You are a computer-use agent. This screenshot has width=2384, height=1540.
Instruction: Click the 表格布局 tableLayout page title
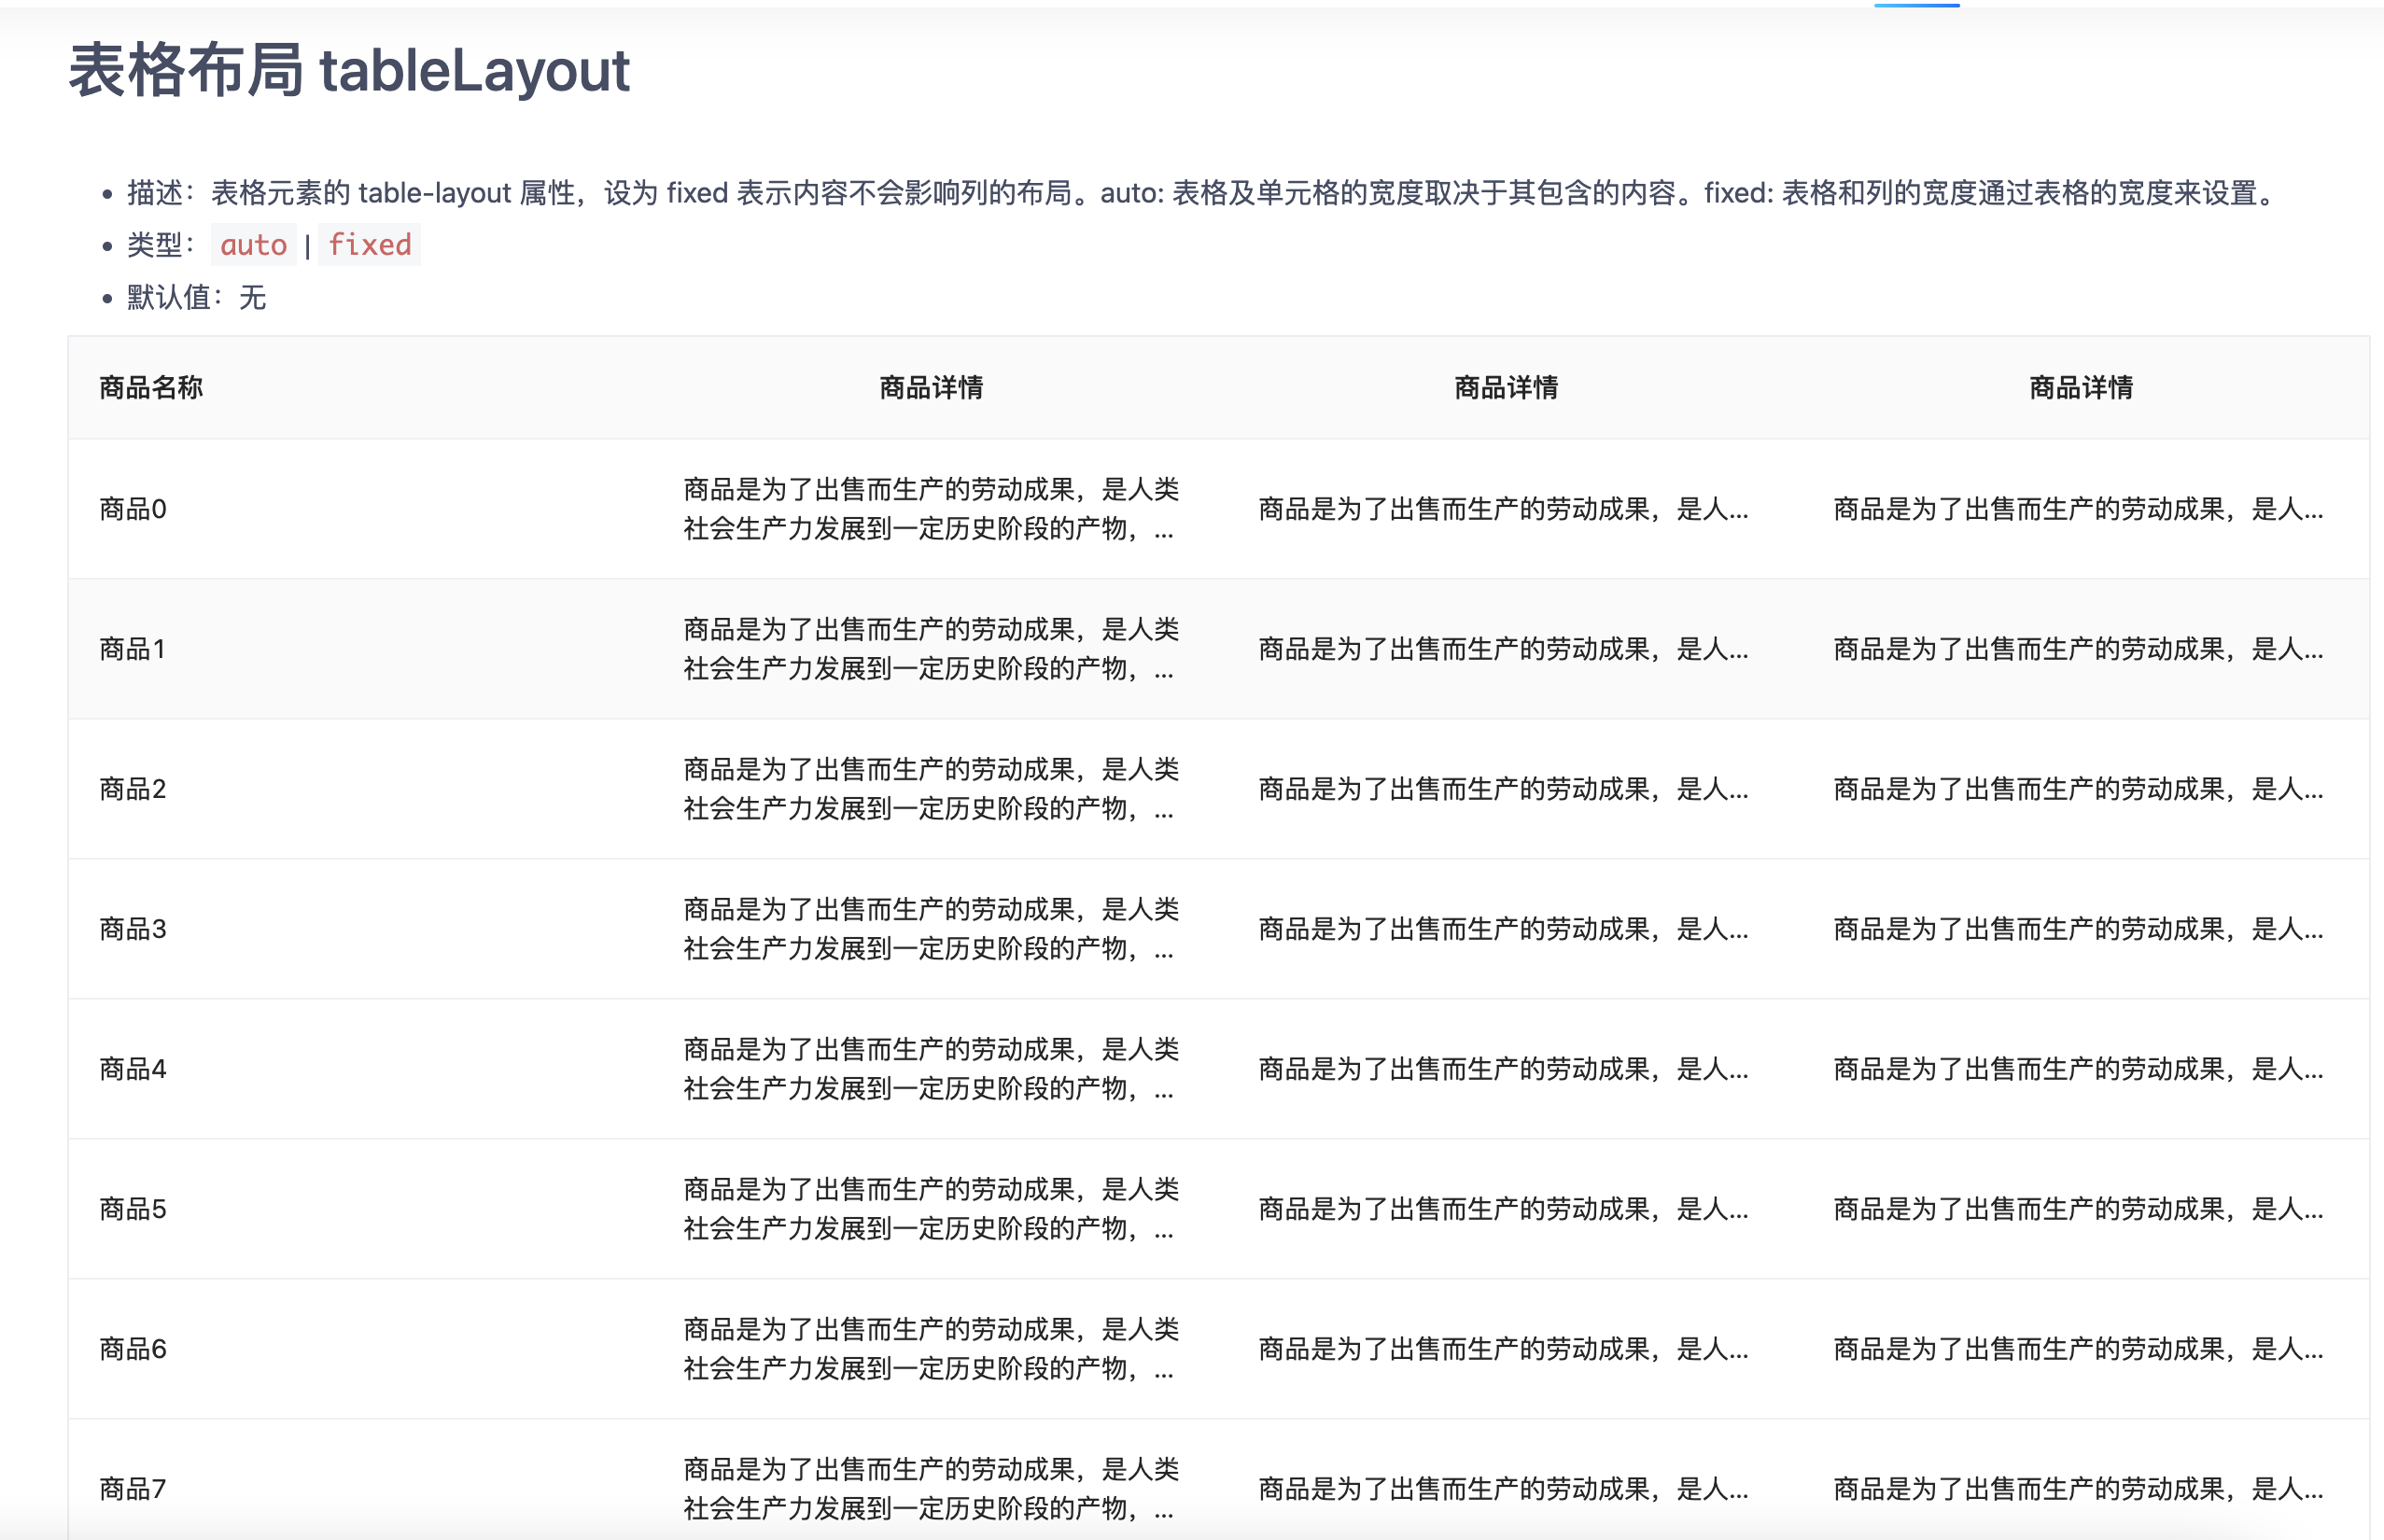coord(348,72)
